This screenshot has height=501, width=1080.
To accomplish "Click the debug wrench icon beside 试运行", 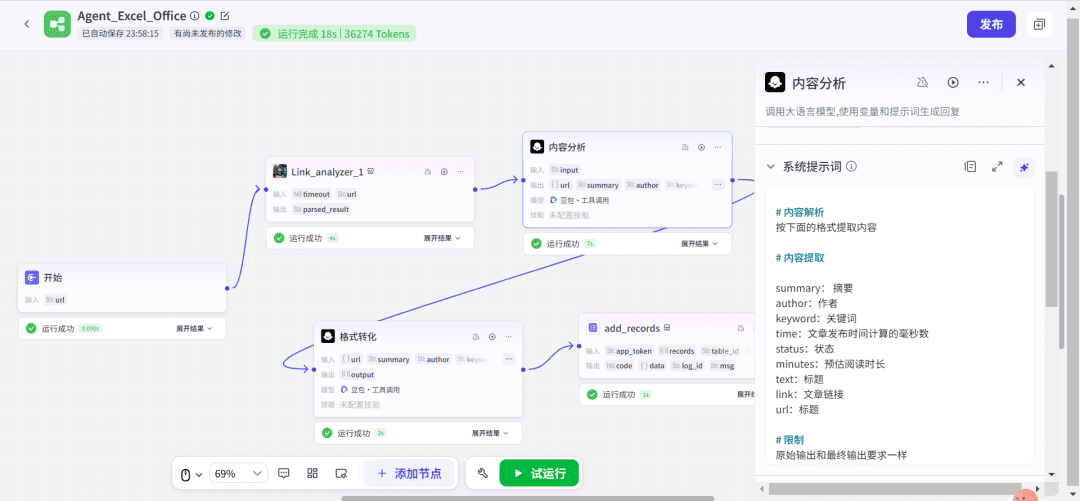I will click(483, 473).
